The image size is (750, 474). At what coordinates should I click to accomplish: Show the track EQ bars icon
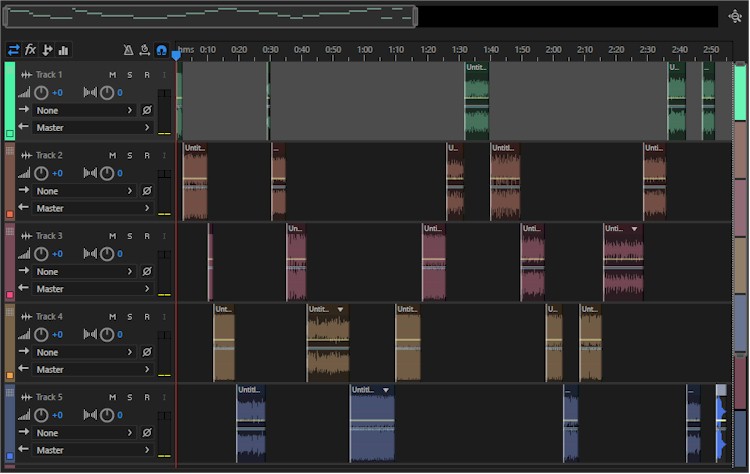coord(63,50)
